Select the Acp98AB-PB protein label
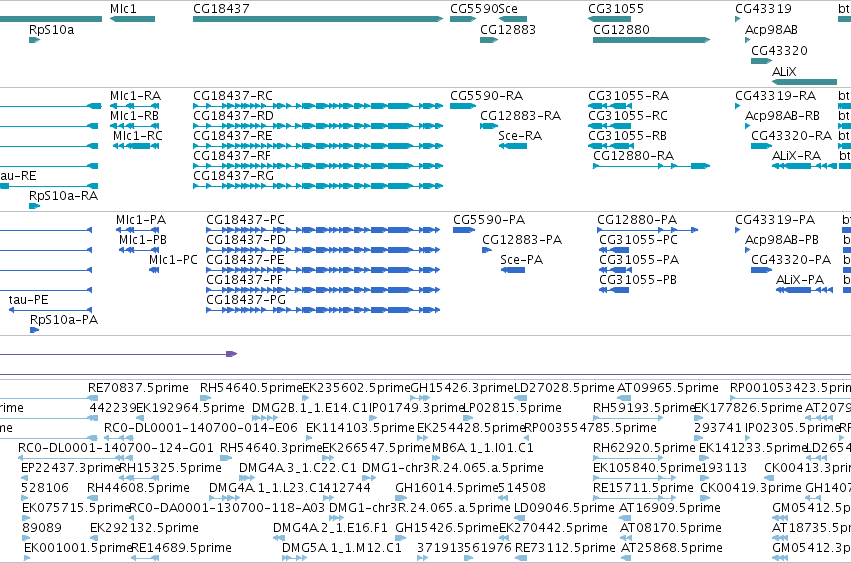The height and width of the screenshot is (563, 851). pos(782,240)
